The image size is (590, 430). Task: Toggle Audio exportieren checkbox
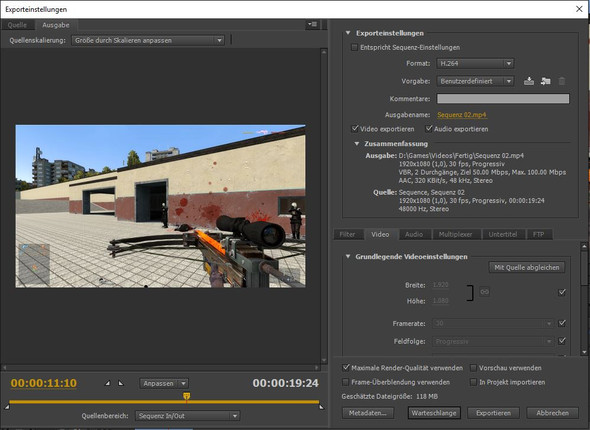click(429, 129)
